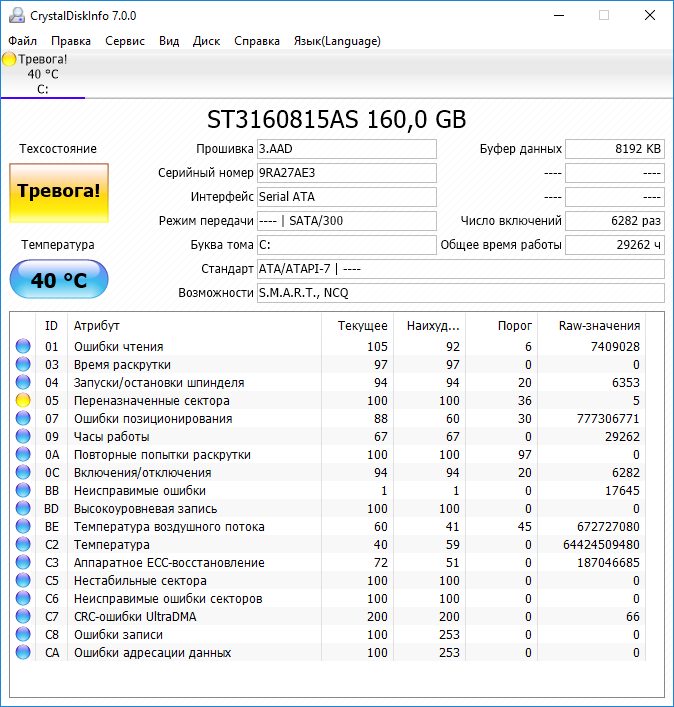The height and width of the screenshot is (707, 674).
Task: Click the blue status orb for Ошибки чтения
Action: 23,346
